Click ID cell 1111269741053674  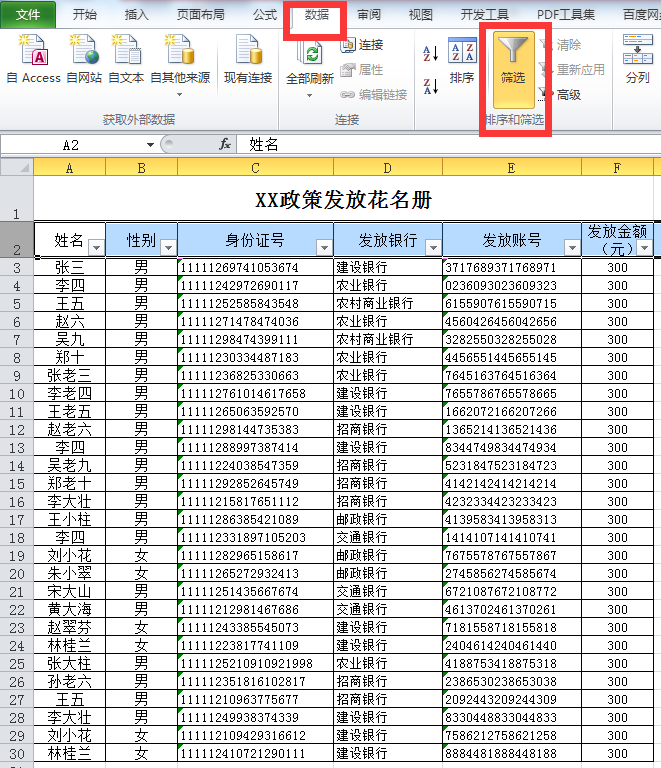pos(255,267)
